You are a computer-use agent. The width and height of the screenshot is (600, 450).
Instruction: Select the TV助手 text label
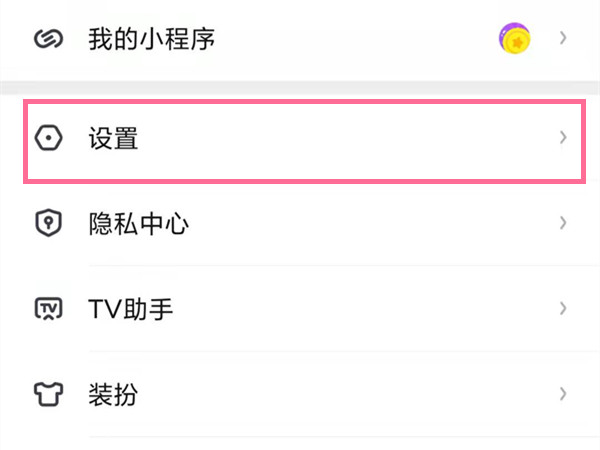pyautogui.click(x=131, y=309)
